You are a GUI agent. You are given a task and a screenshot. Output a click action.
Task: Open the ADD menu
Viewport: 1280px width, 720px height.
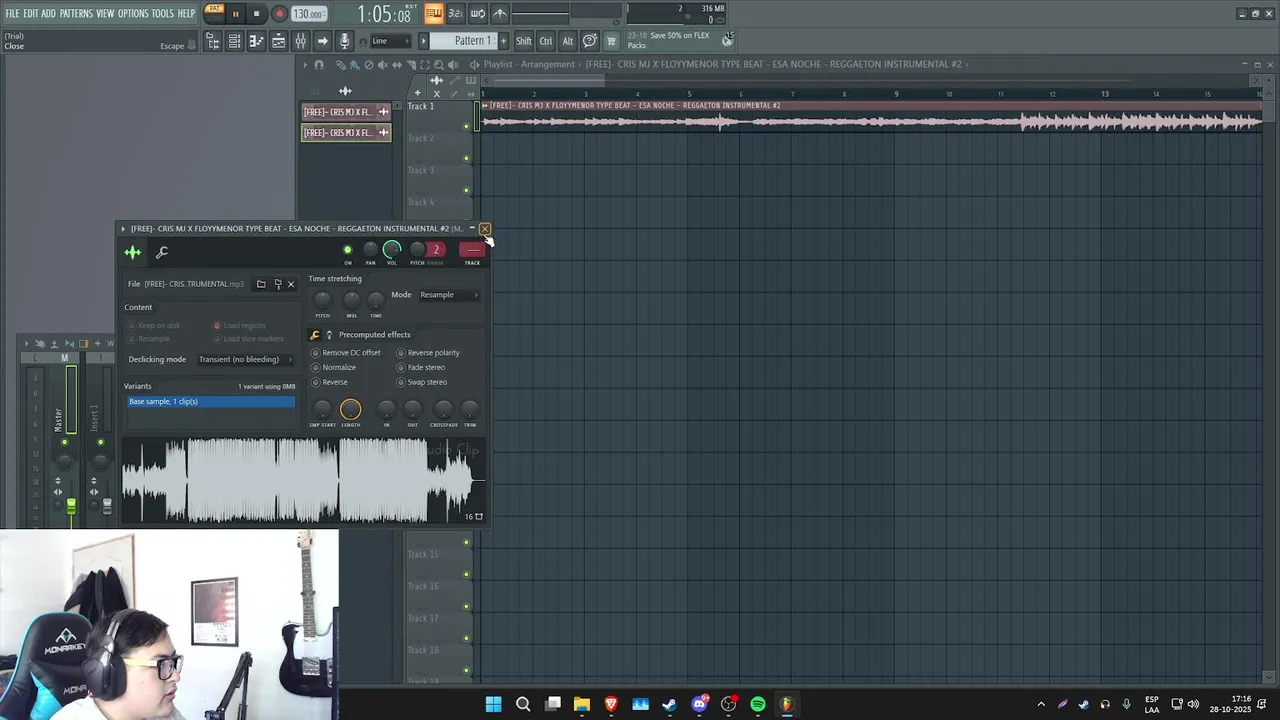point(48,13)
